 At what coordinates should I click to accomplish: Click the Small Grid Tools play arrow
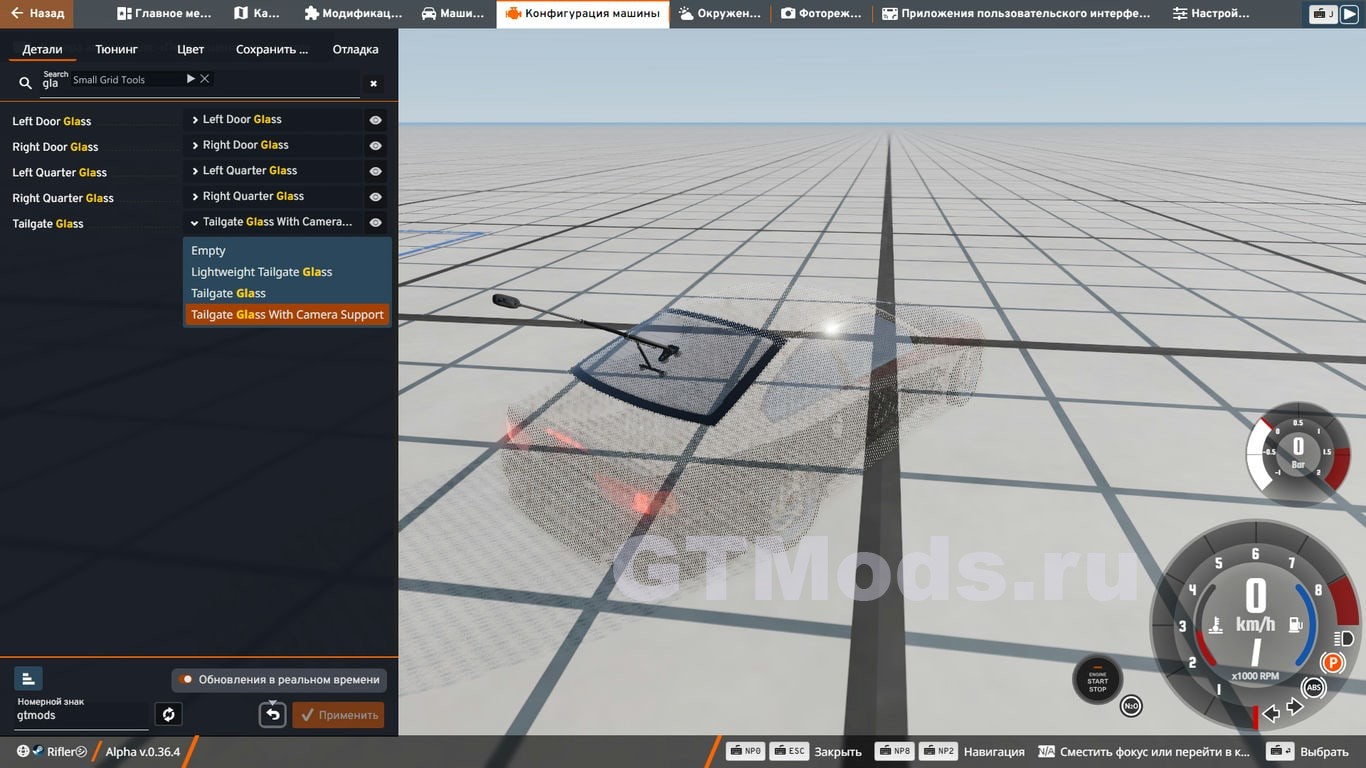[190, 78]
